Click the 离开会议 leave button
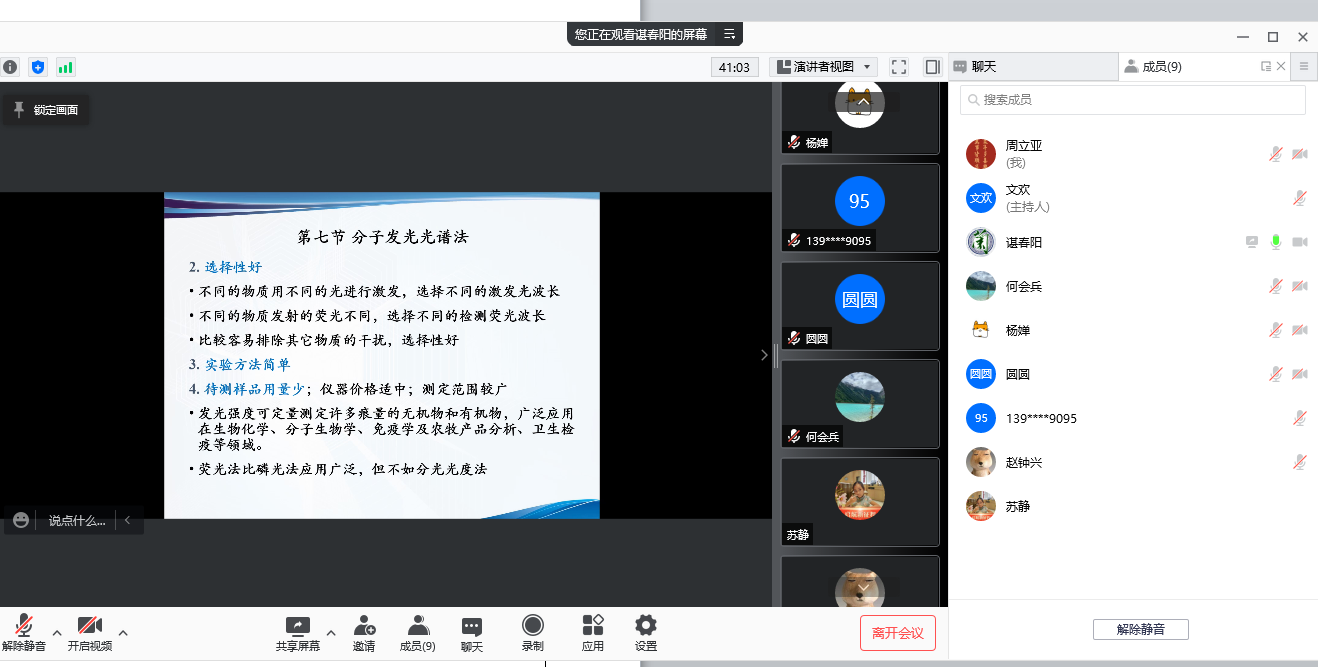Screen dimensions: 1318x667 click(x=897, y=633)
